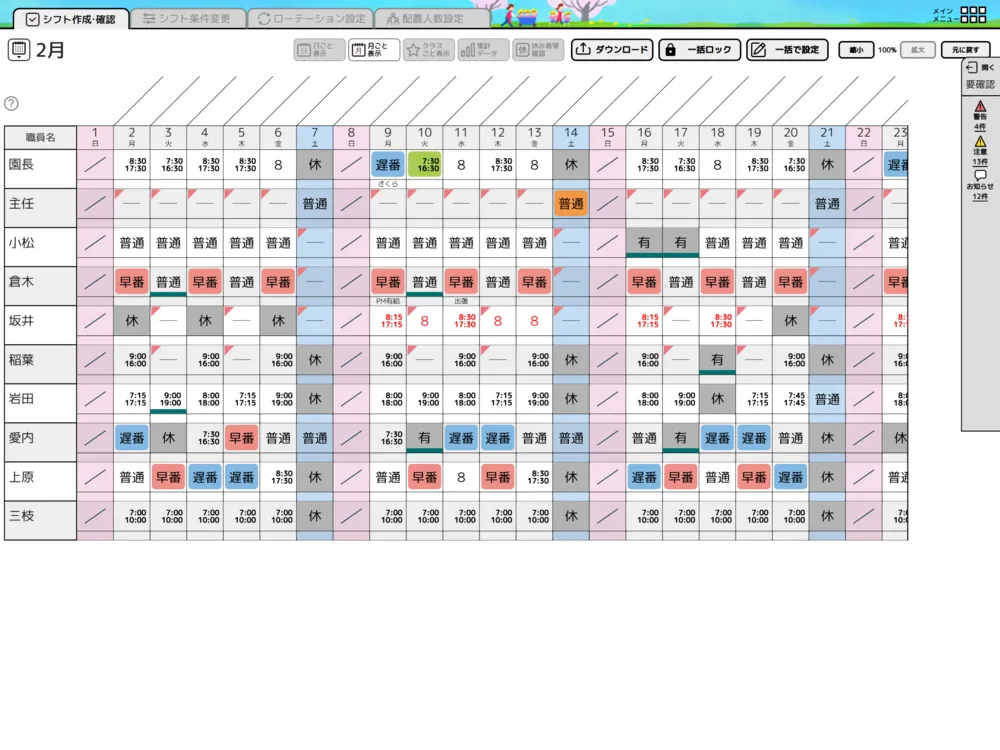Select 主任's orange 普通 cell on the 14th
The height and width of the screenshot is (750, 1000).
571,203
